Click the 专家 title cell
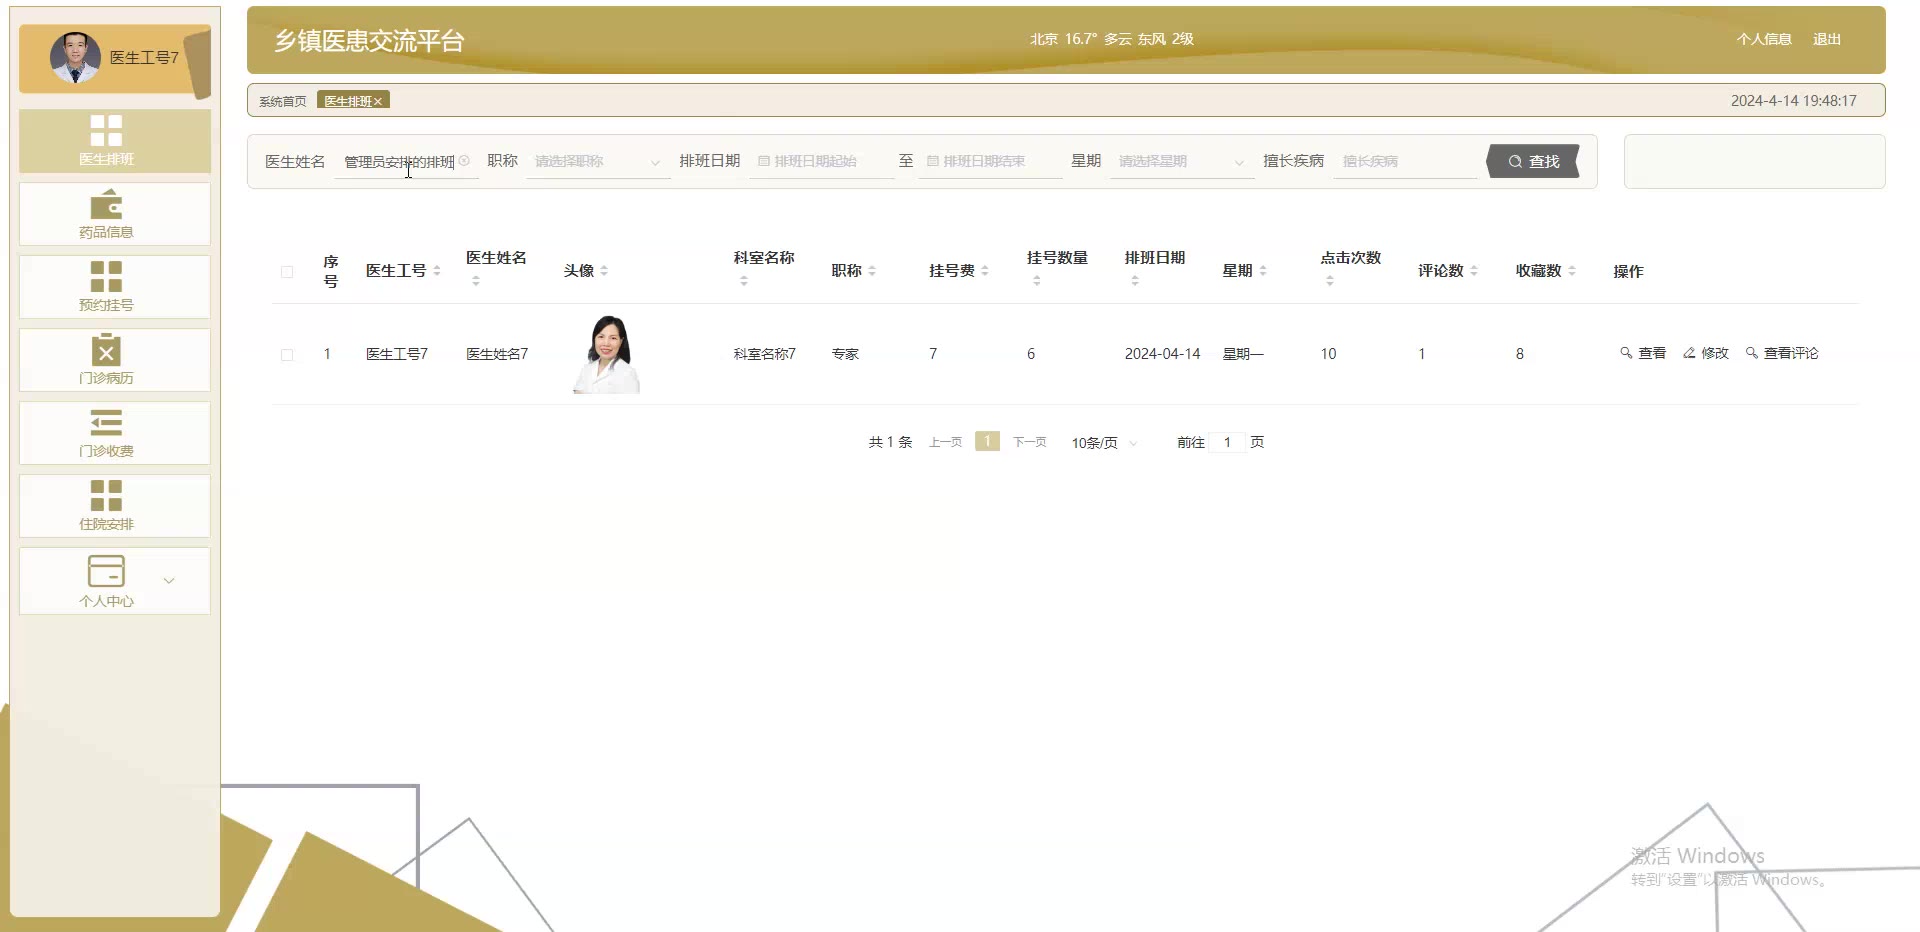 click(x=845, y=354)
